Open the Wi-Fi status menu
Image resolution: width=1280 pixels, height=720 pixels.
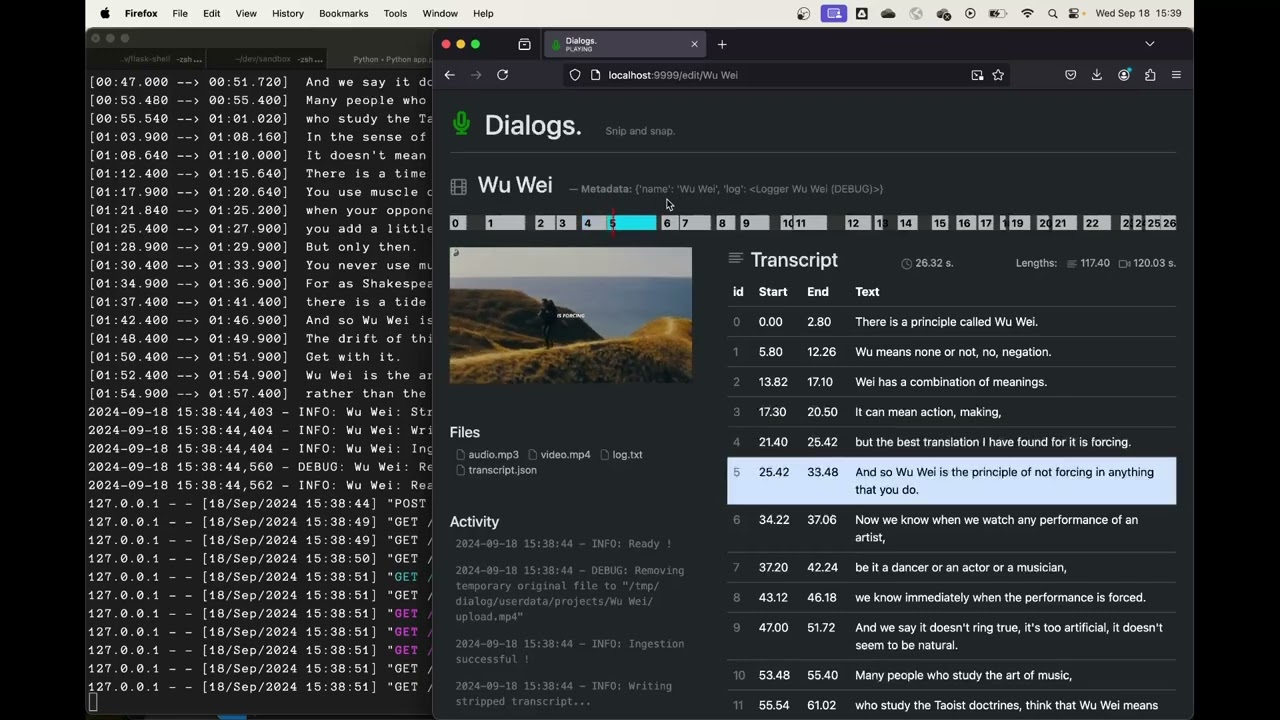1027,13
